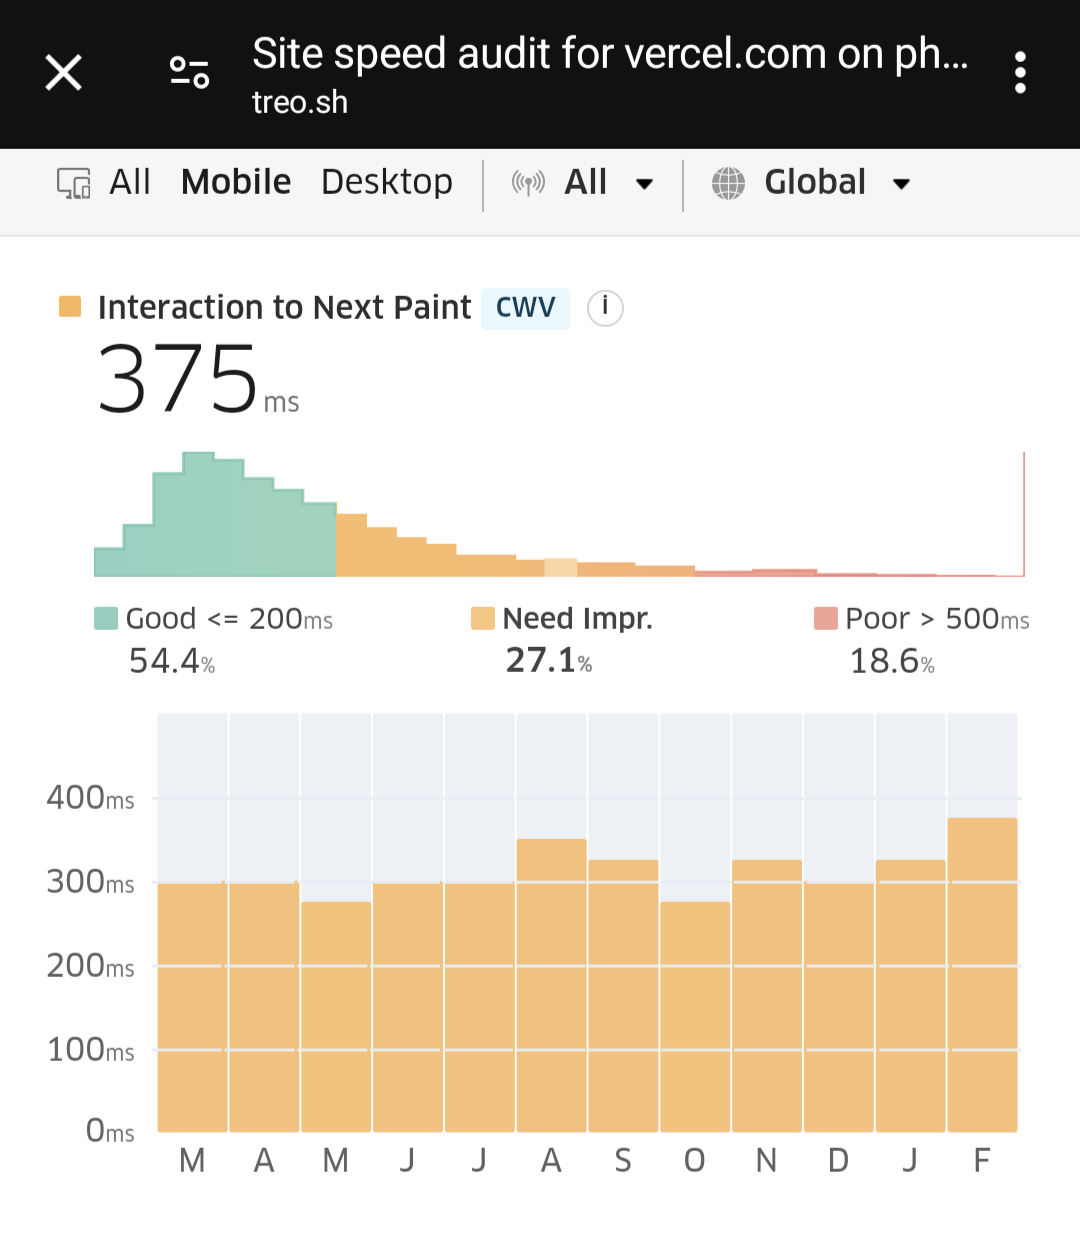Open the site settings tune icon

(189, 73)
